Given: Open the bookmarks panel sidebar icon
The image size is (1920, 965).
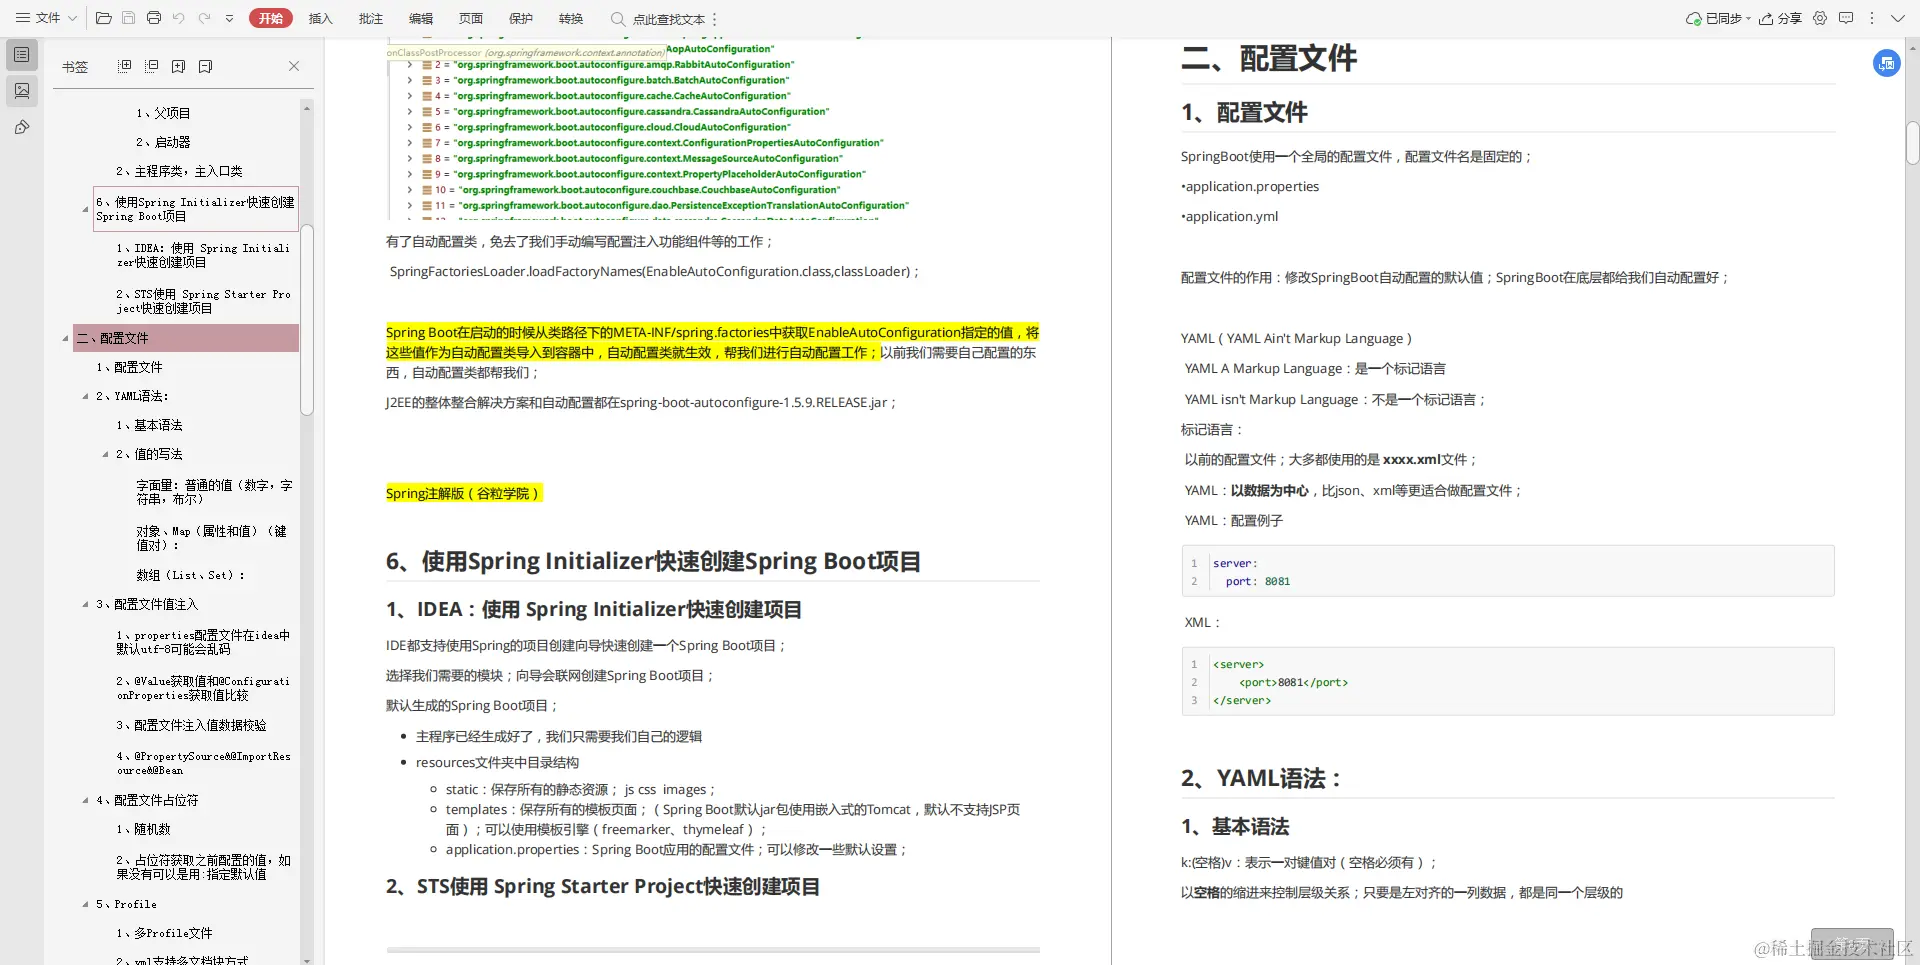Looking at the screenshot, I should (x=22, y=55).
